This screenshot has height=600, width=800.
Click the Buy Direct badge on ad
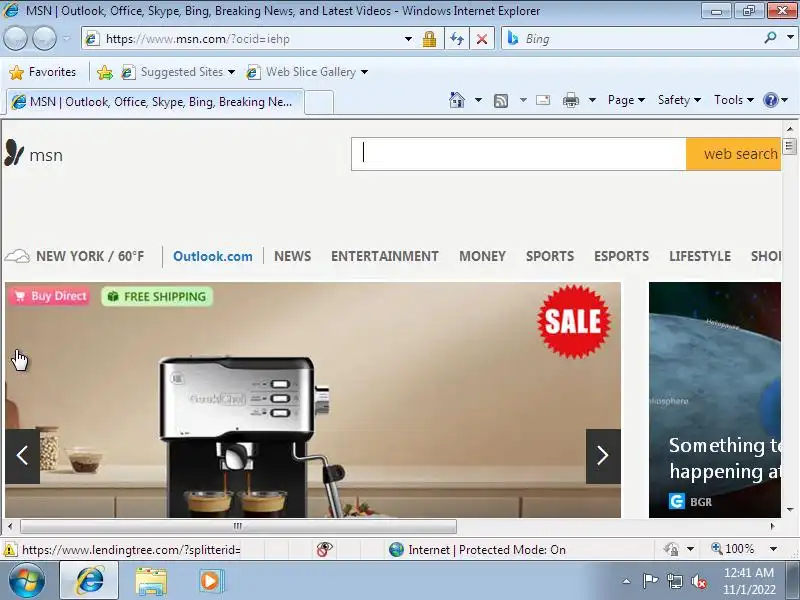coord(50,296)
